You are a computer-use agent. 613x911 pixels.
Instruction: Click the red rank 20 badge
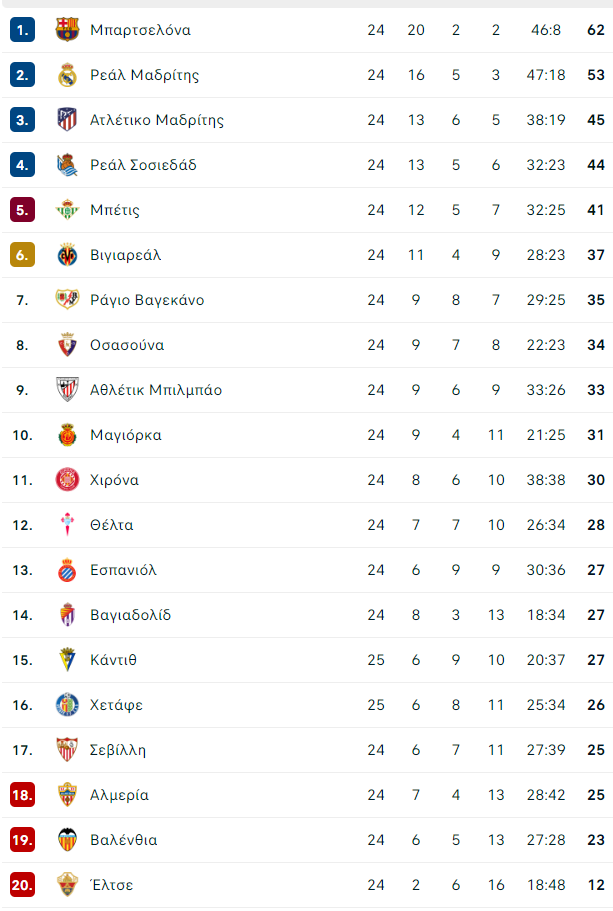pos(22,885)
